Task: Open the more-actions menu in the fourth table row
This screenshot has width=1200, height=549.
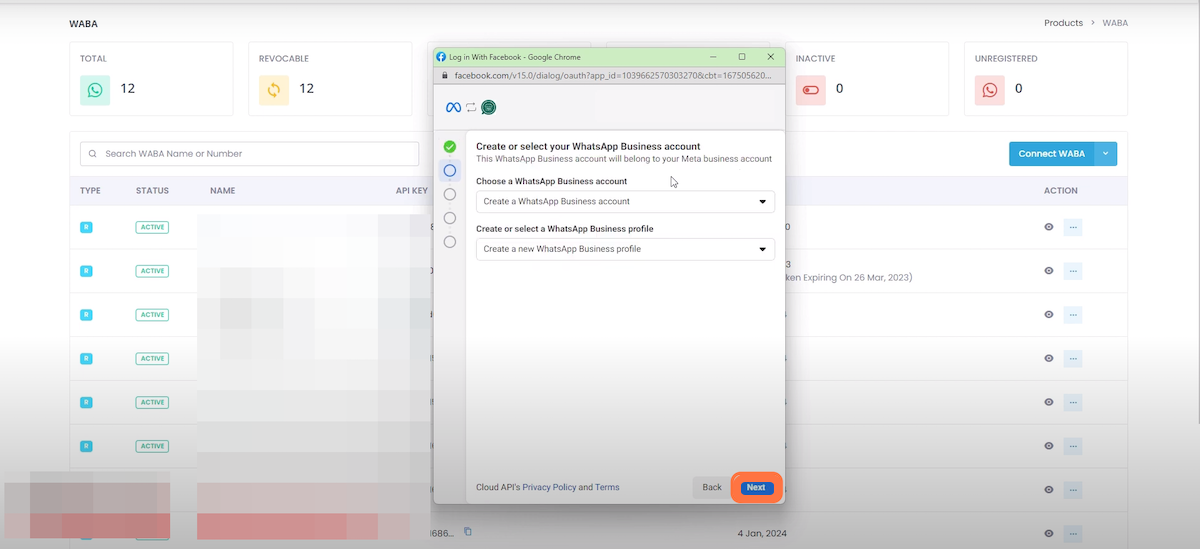Action: (1073, 358)
